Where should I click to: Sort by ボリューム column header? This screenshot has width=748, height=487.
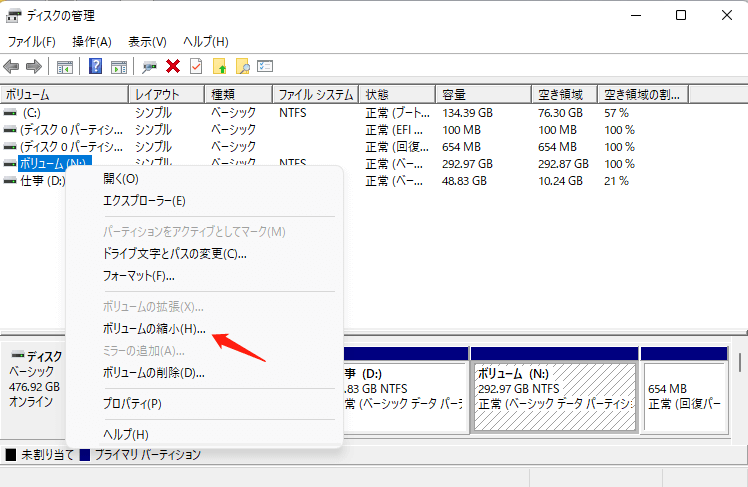tap(64, 94)
